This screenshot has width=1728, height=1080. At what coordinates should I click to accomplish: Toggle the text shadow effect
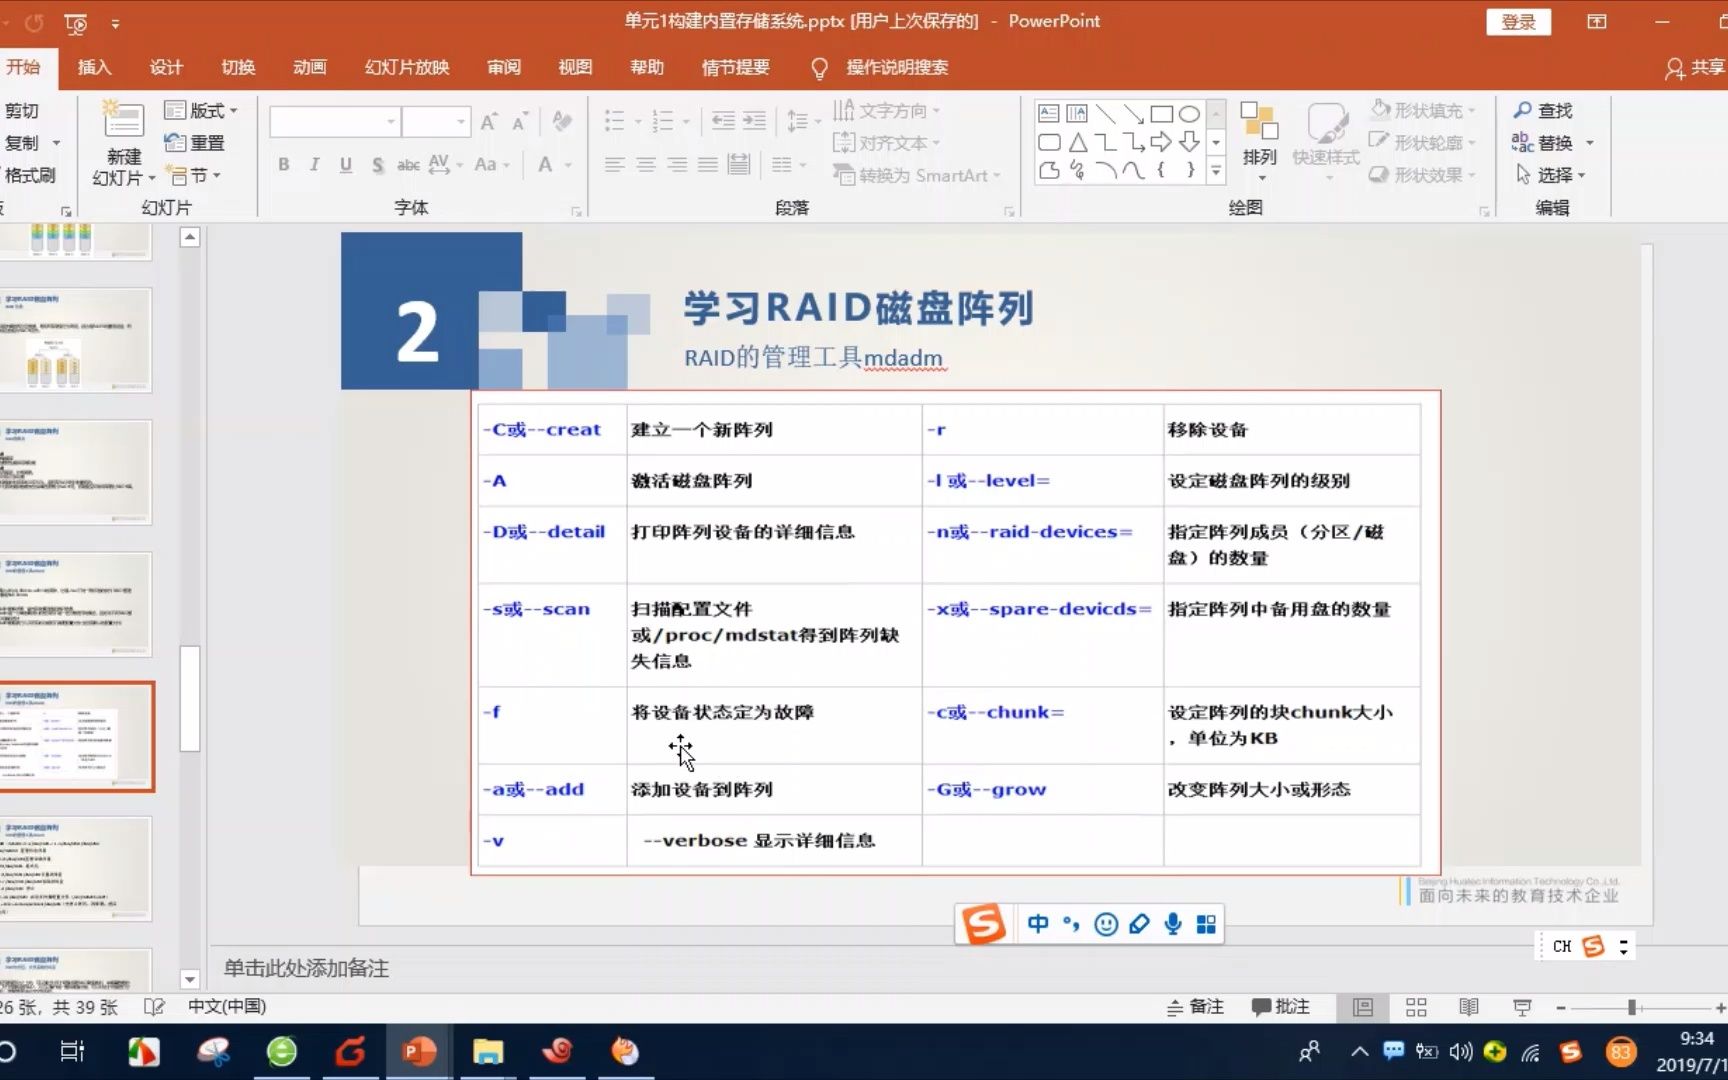coord(377,165)
